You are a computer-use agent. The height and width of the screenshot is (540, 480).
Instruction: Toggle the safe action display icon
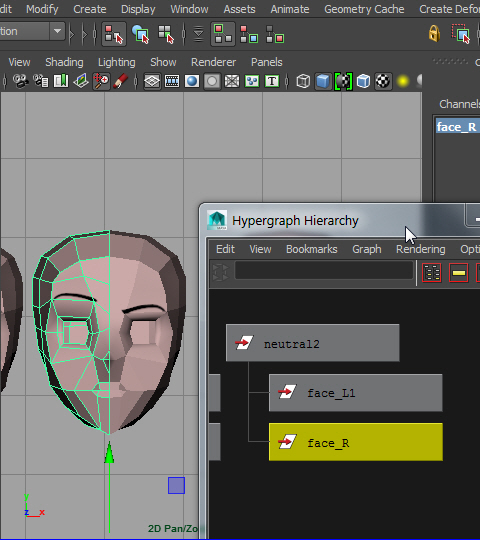252,81
